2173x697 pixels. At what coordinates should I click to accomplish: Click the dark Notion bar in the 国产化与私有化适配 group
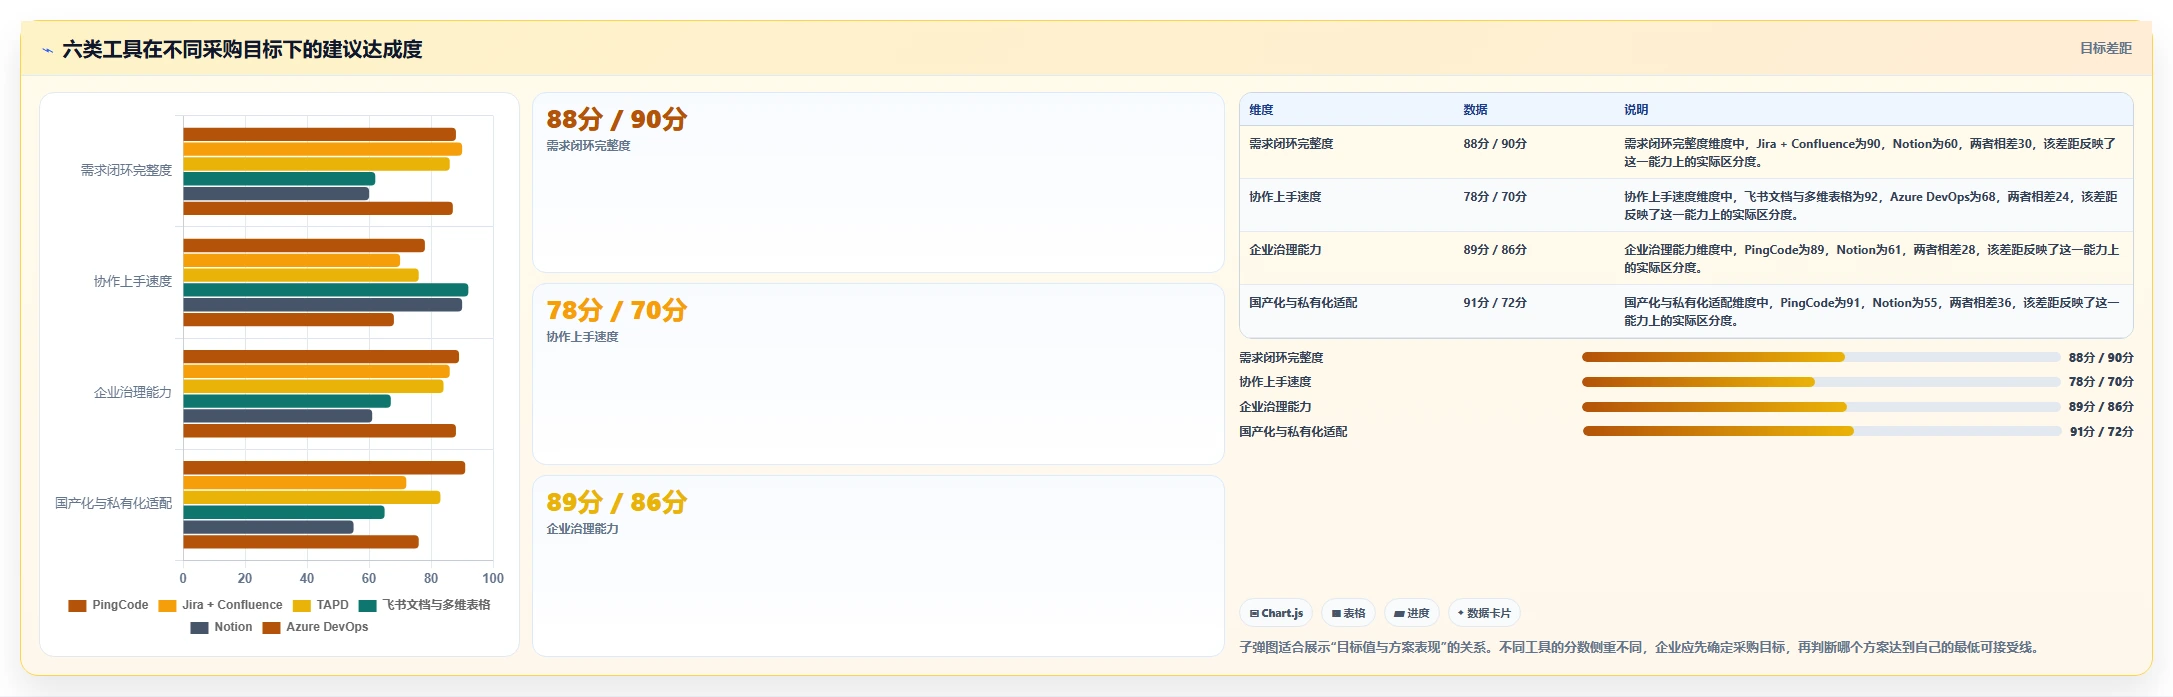pos(268,527)
